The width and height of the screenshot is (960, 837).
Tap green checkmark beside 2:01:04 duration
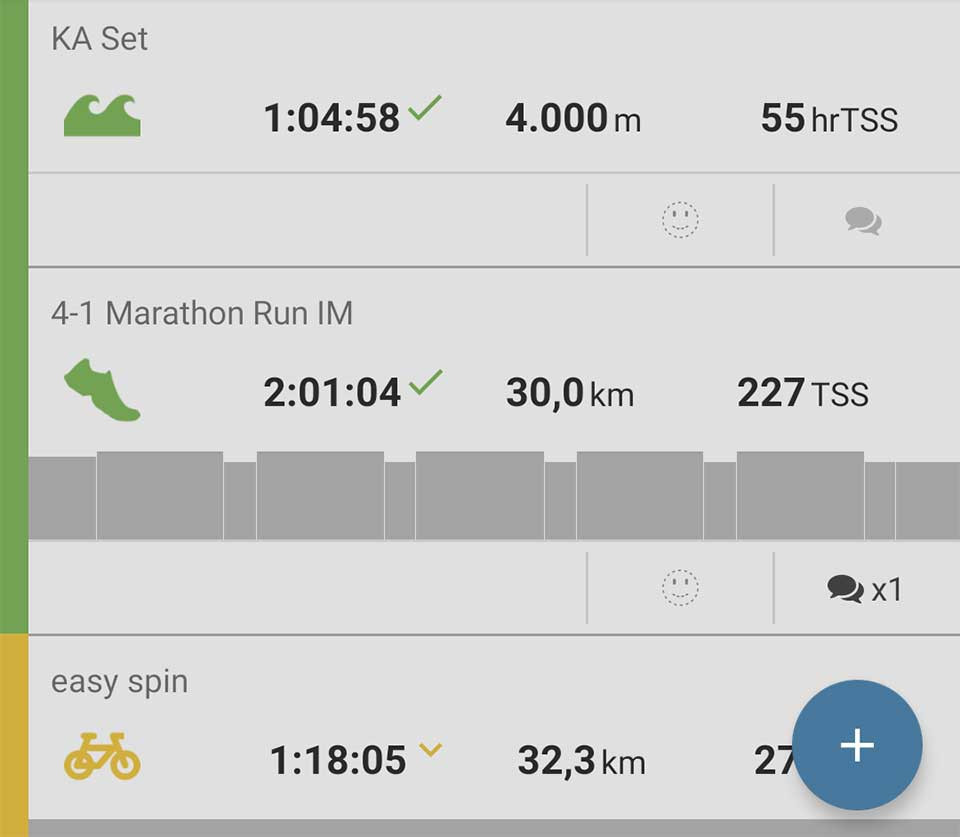coord(426,382)
